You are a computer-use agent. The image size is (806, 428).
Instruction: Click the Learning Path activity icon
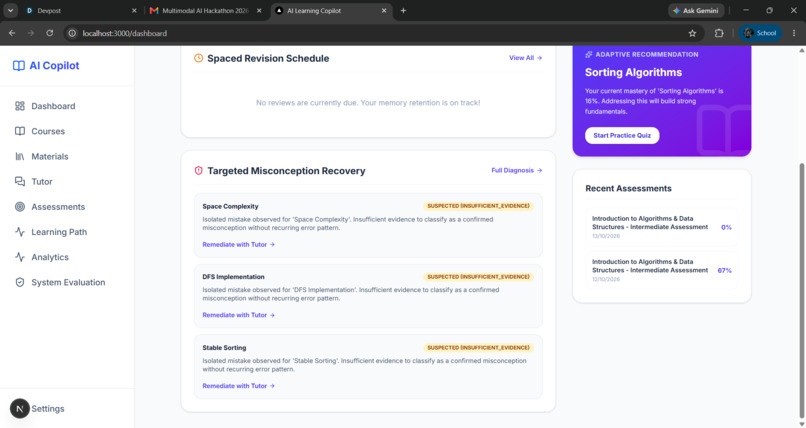20,232
